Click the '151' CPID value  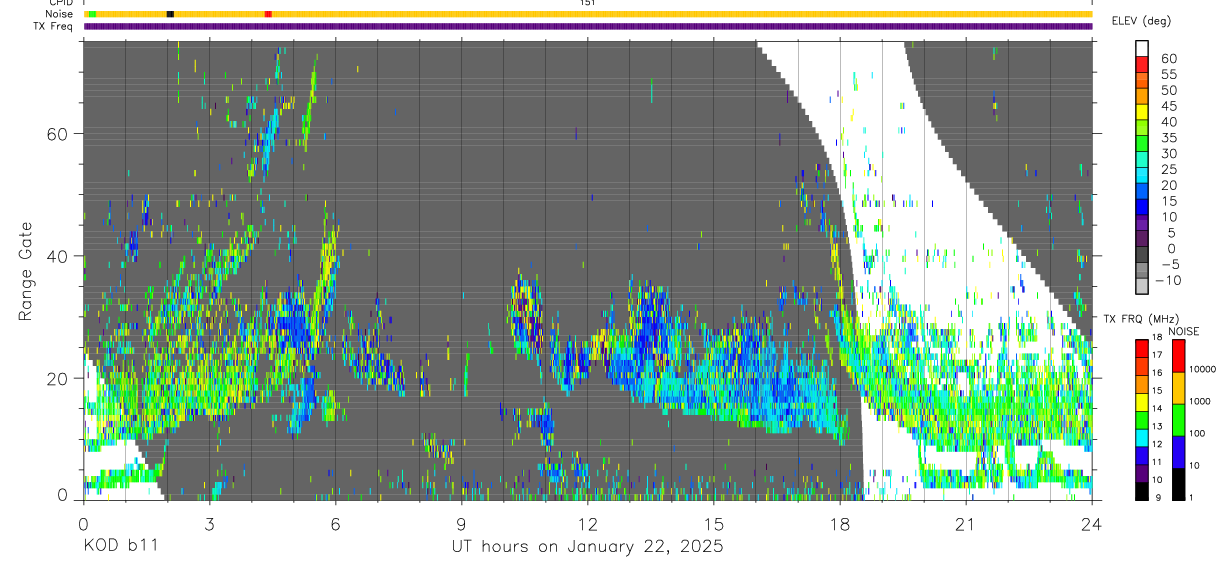(588, 3)
